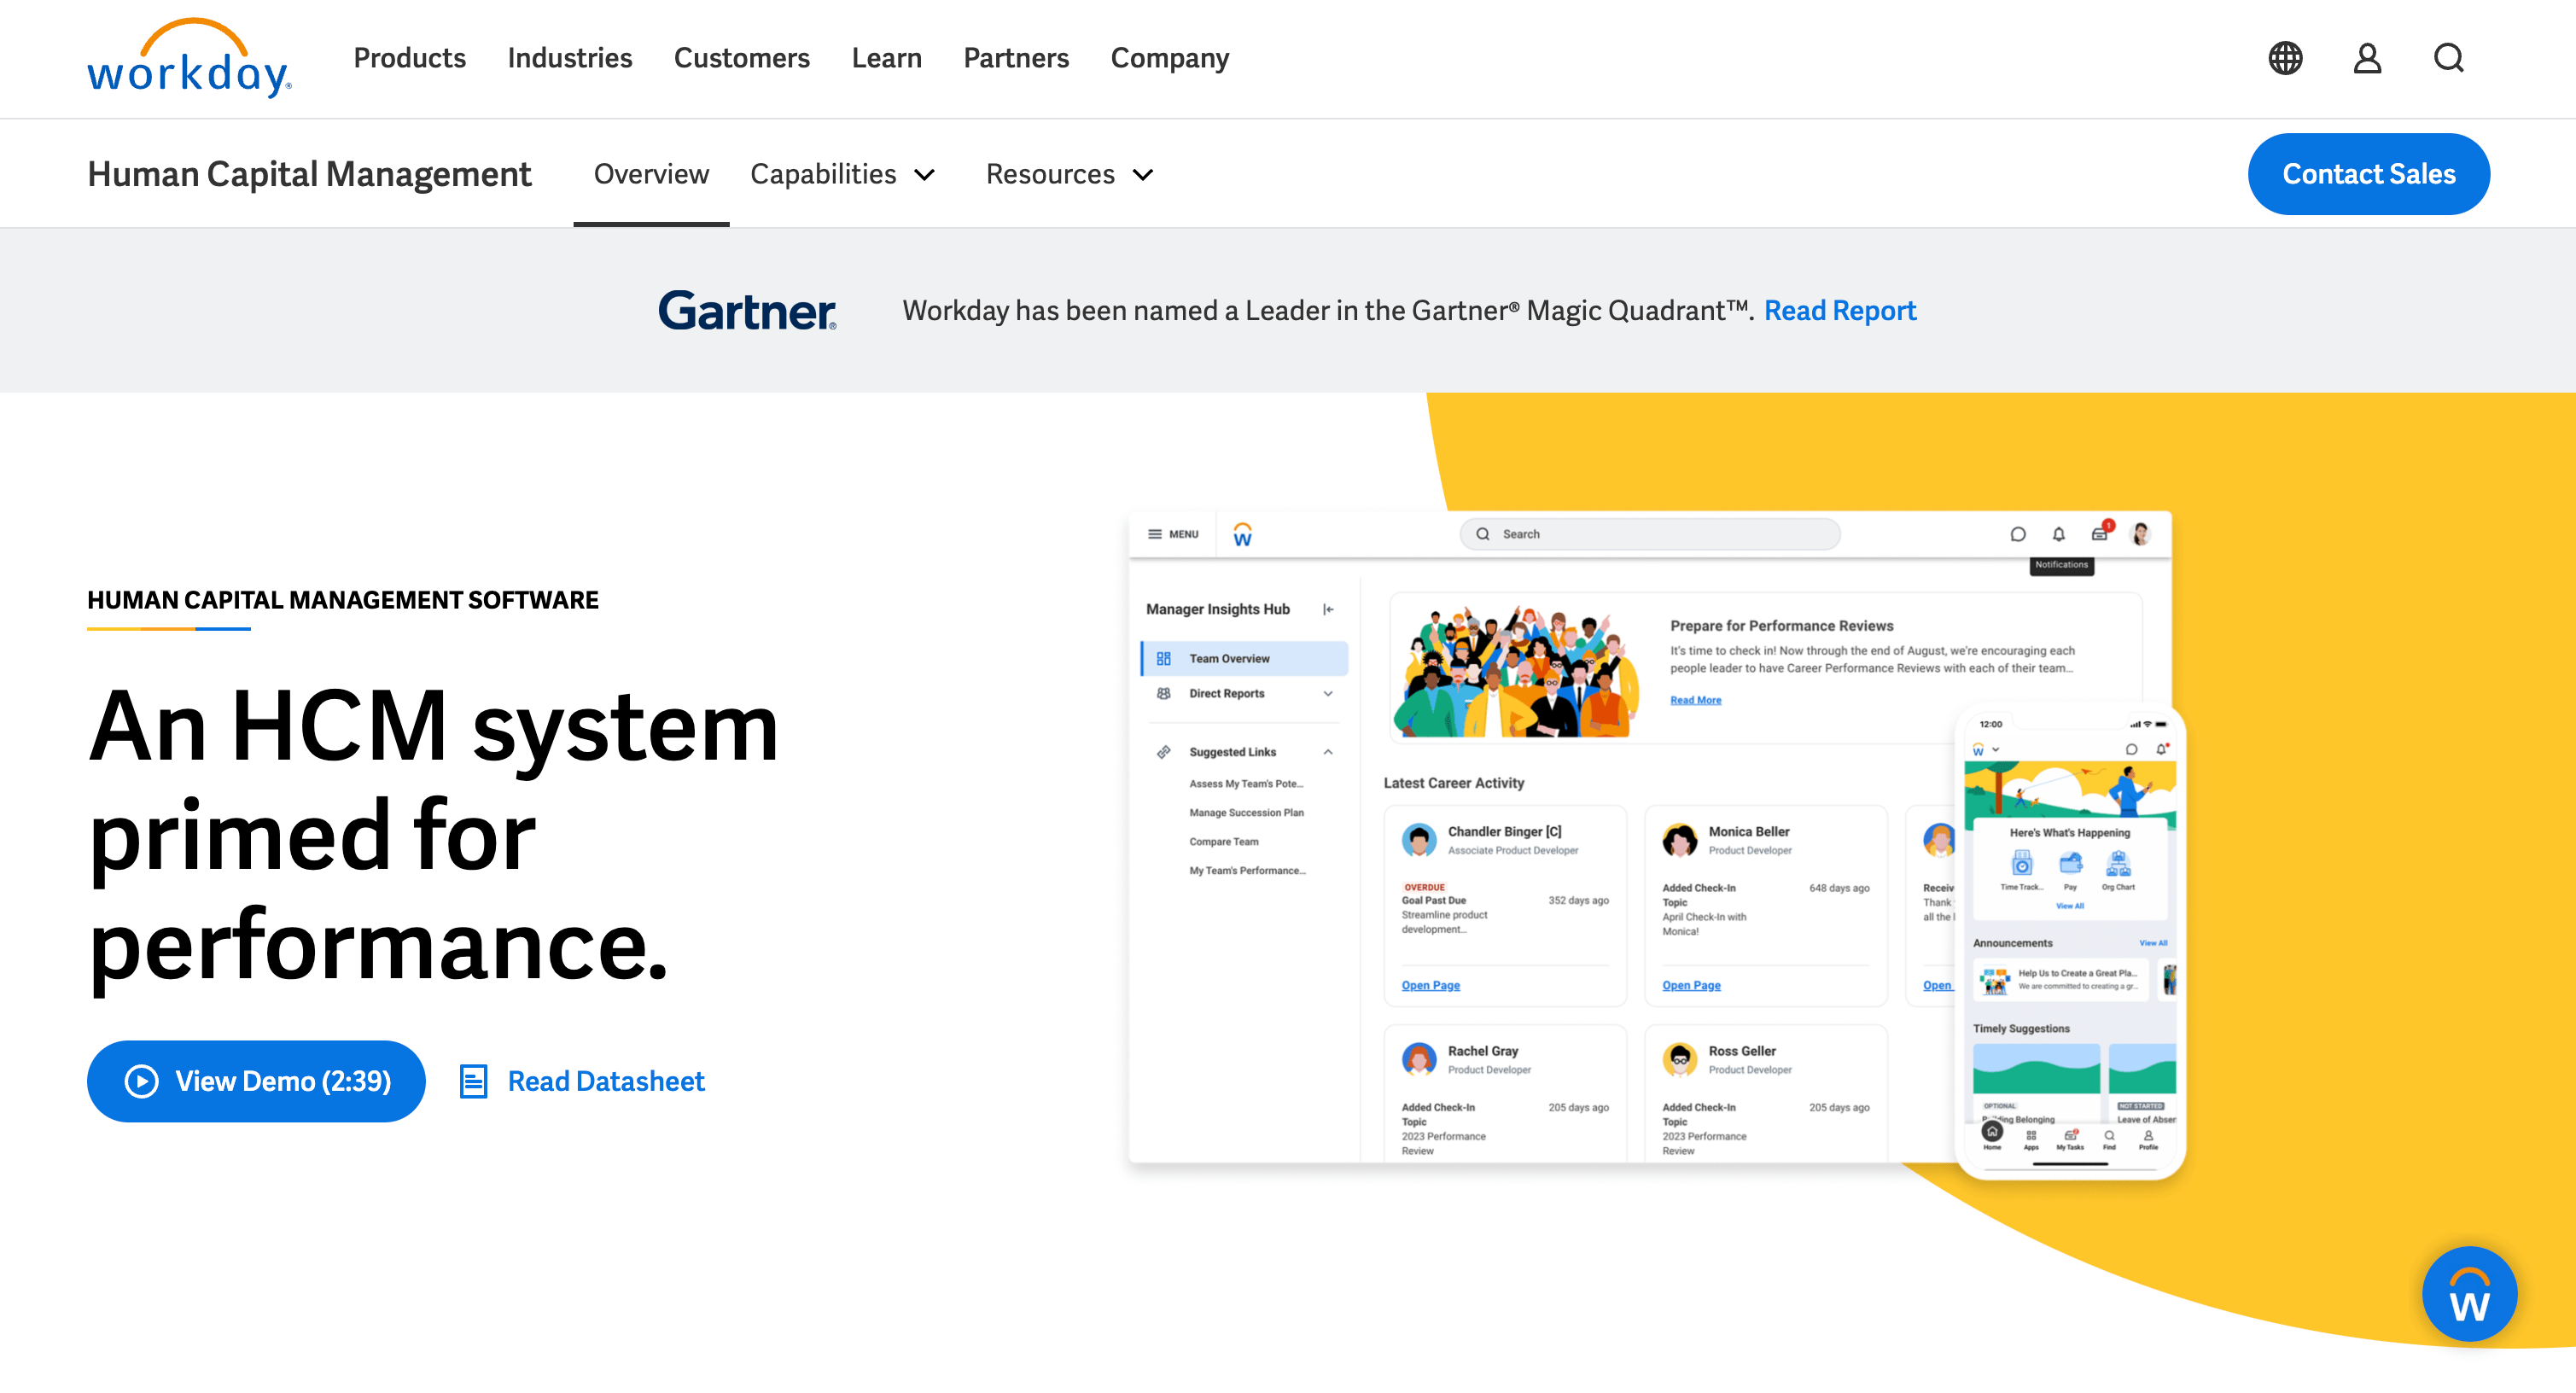Click the Suggested Links chain icon
This screenshot has width=2576, height=1393.
pyautogui.click(x=1164, y=752)
